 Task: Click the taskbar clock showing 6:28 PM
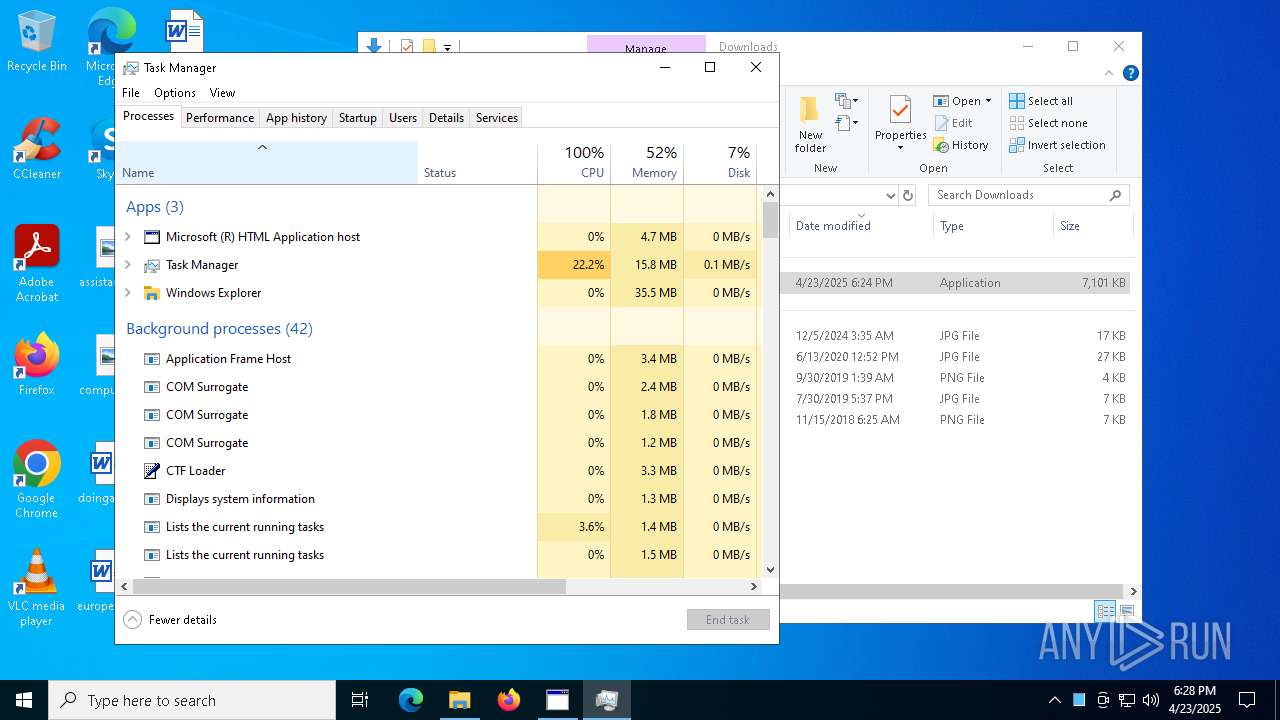pyautogui.click(x=1195, y=700)
